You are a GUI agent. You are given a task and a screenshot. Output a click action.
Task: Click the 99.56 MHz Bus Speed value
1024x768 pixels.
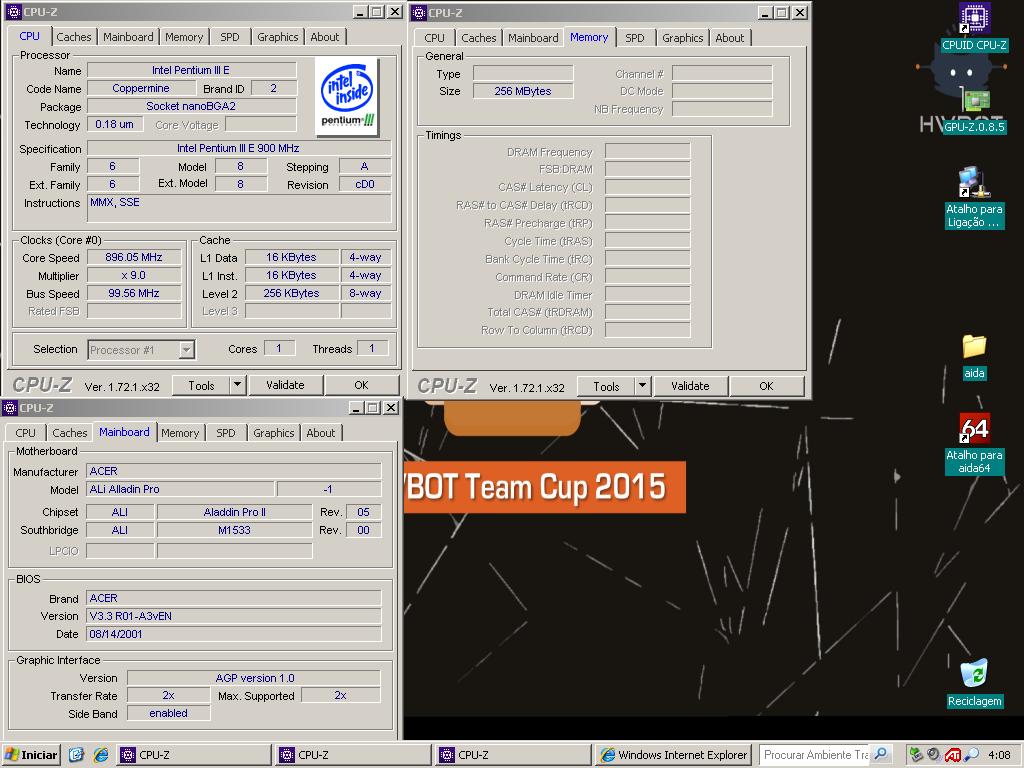tap(134, 293)
